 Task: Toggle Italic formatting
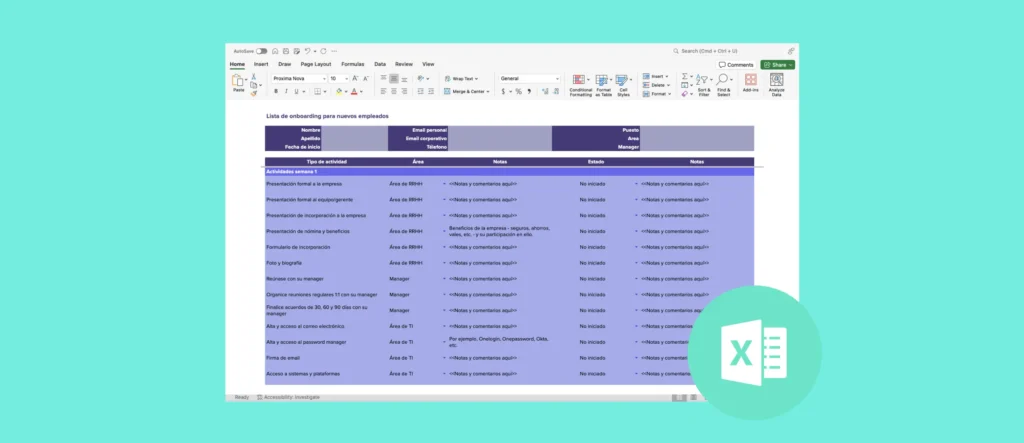point(286,91)
